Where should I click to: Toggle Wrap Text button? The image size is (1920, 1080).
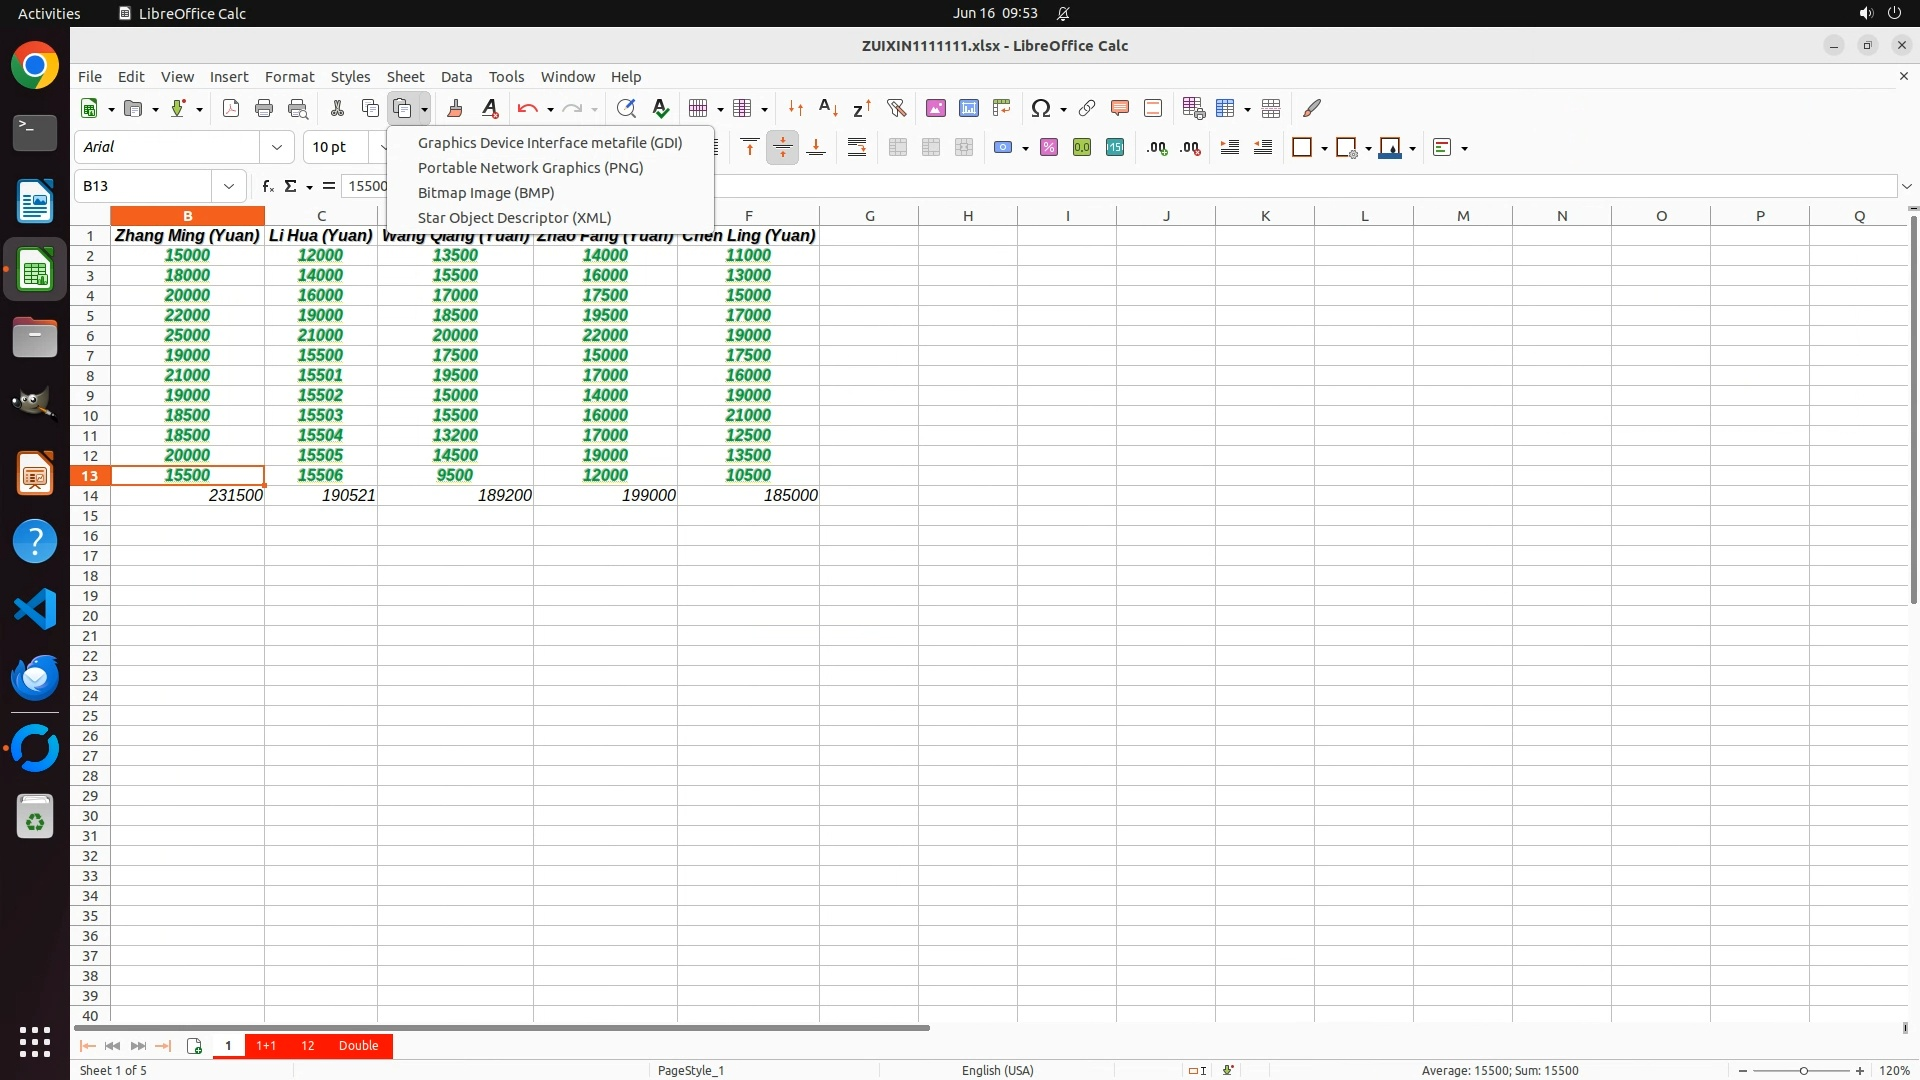pos(857,147)
